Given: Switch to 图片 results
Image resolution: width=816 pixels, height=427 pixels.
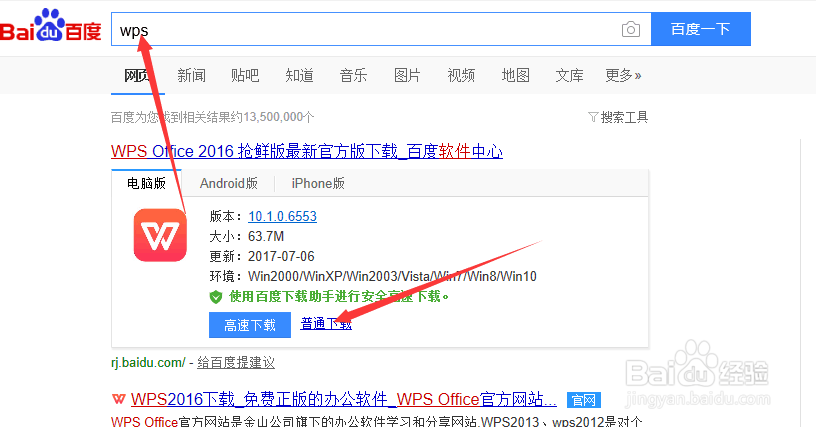Looking at the screenshot, I should [x=407, y=76].
